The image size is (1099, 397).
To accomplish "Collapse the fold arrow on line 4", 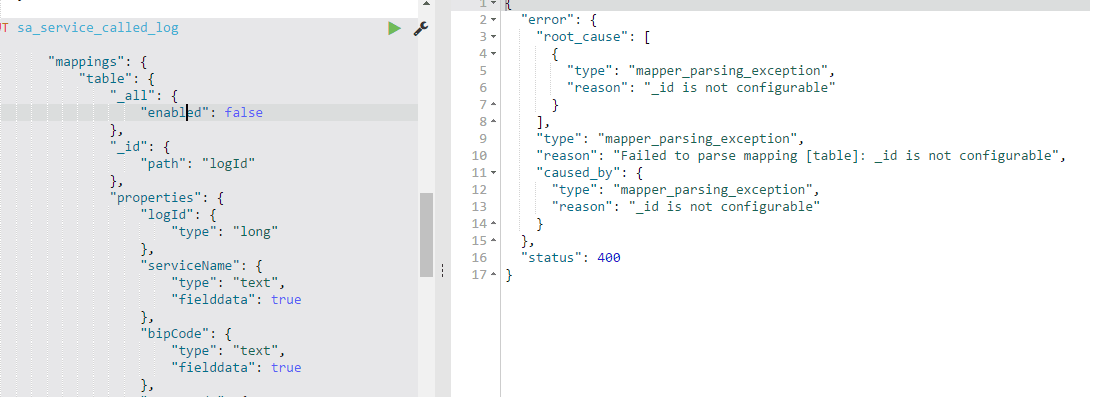I will pyautogui.click(x=493, y=53).
